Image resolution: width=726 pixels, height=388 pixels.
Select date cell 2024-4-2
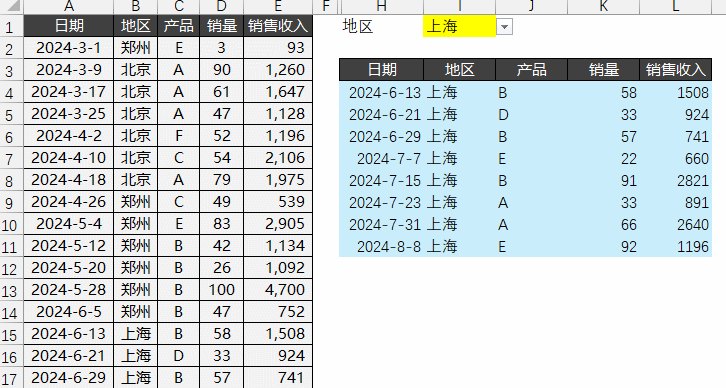(69, 136)
